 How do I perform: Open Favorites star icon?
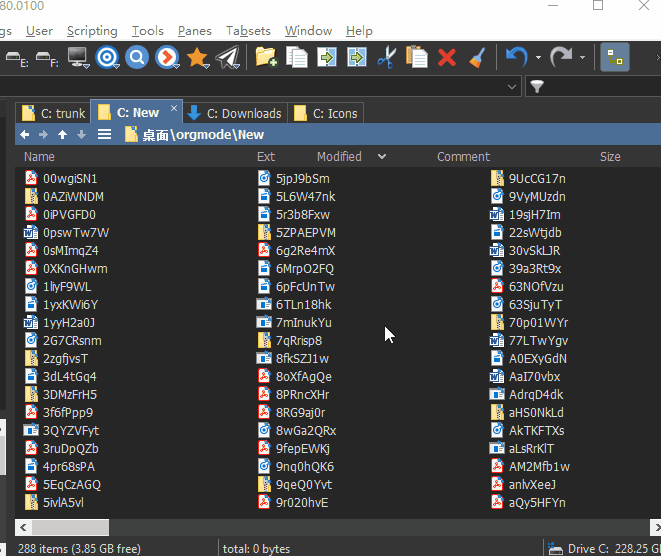(197, 57)
